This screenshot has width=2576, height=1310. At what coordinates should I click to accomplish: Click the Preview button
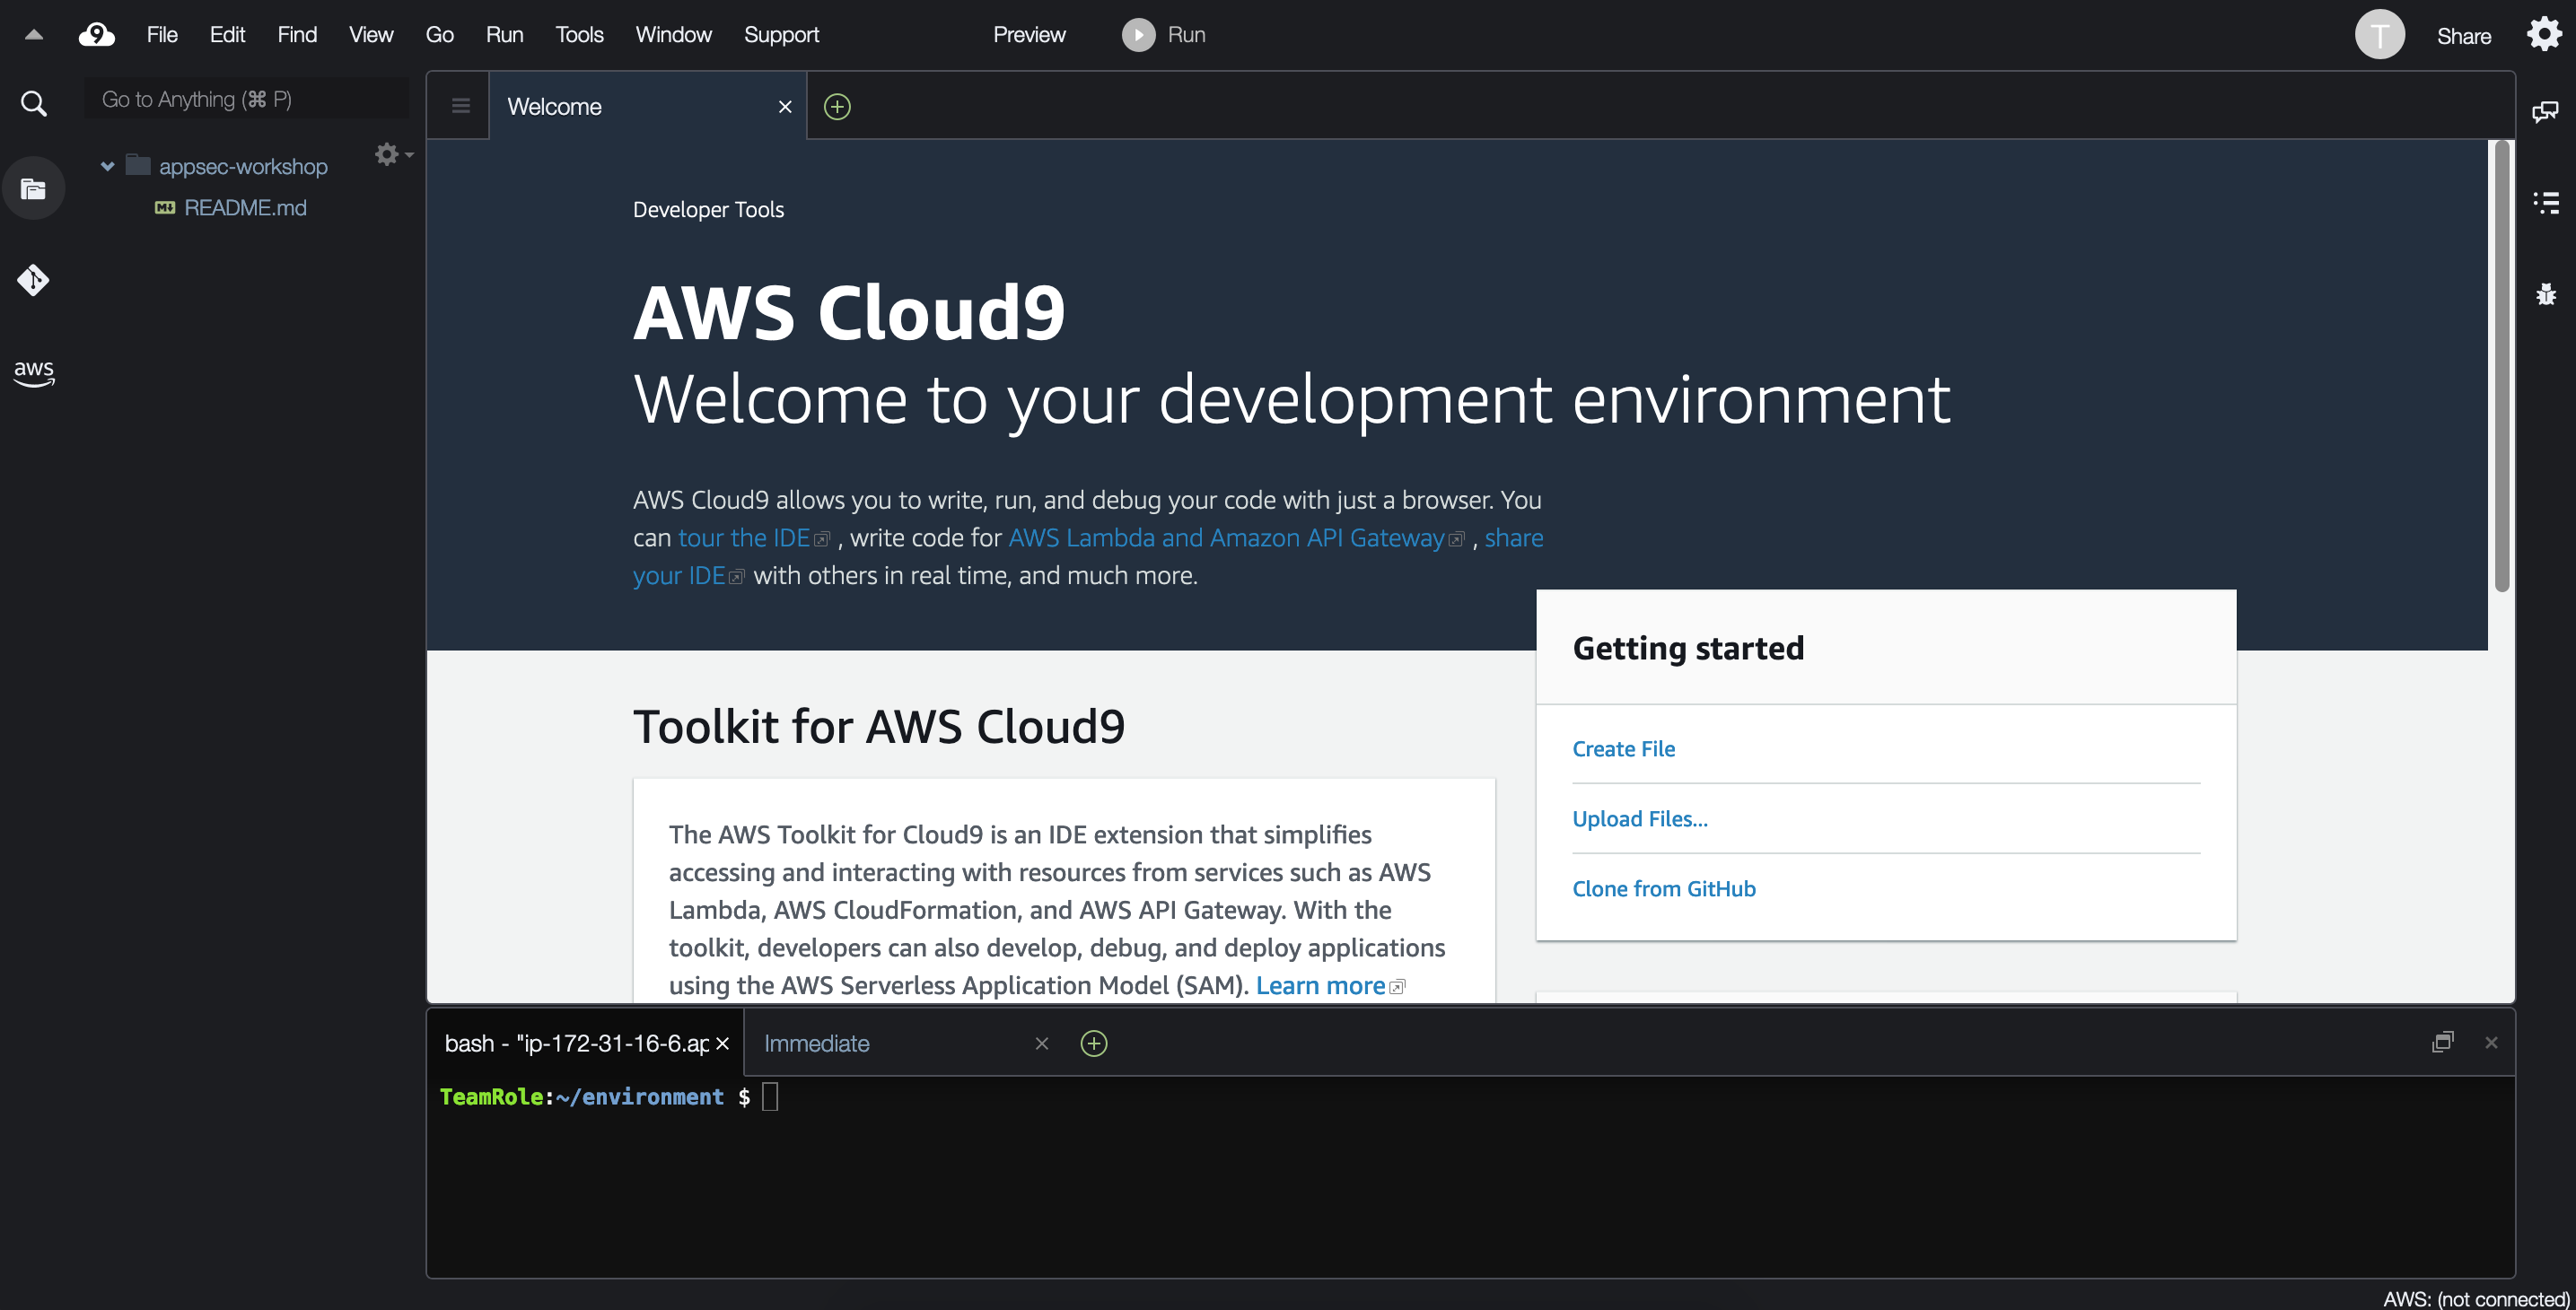1029,35
